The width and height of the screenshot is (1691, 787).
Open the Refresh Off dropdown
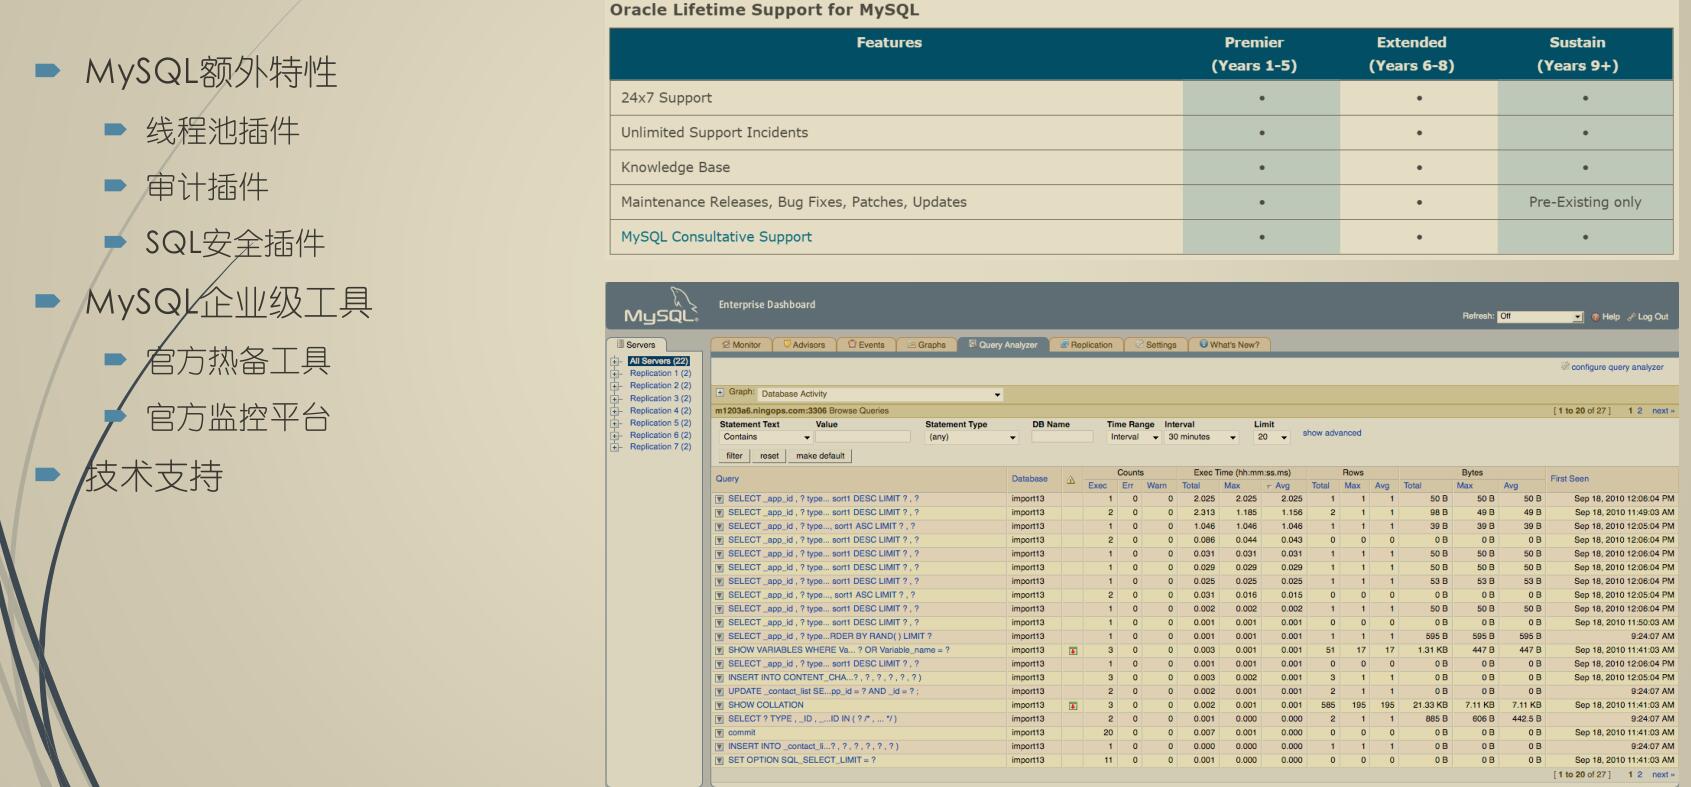(x=1540, y=317)
